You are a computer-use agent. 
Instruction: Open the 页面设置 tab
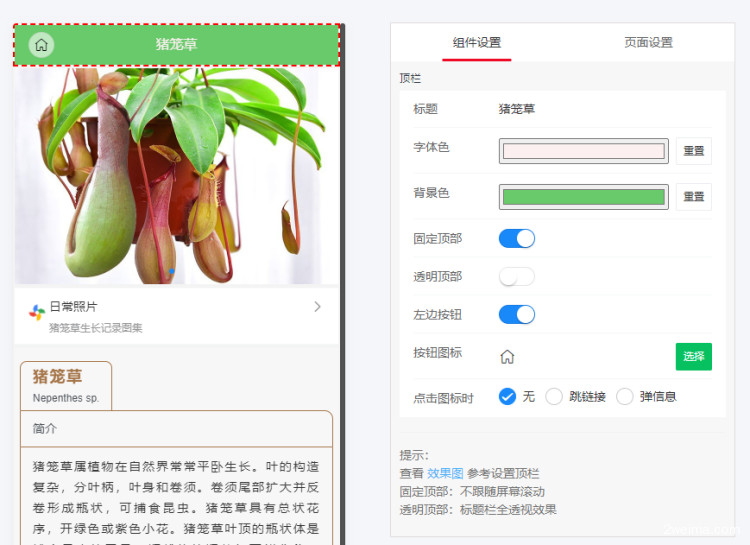coord(648,43)
